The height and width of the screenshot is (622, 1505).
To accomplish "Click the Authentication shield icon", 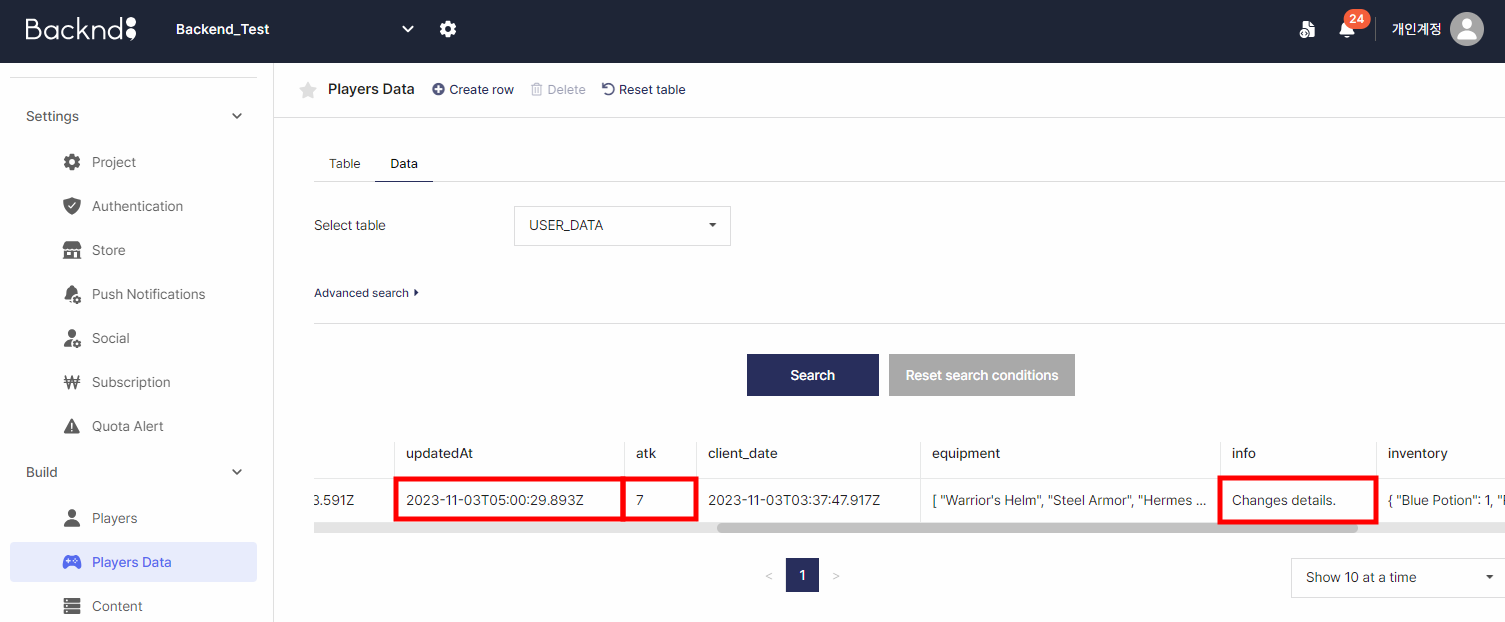I will pos(71,206).
